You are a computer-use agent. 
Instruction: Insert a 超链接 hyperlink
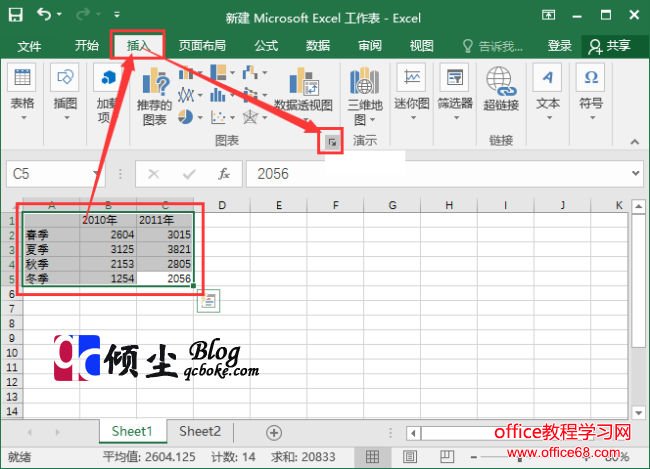[x=501, y=89]
